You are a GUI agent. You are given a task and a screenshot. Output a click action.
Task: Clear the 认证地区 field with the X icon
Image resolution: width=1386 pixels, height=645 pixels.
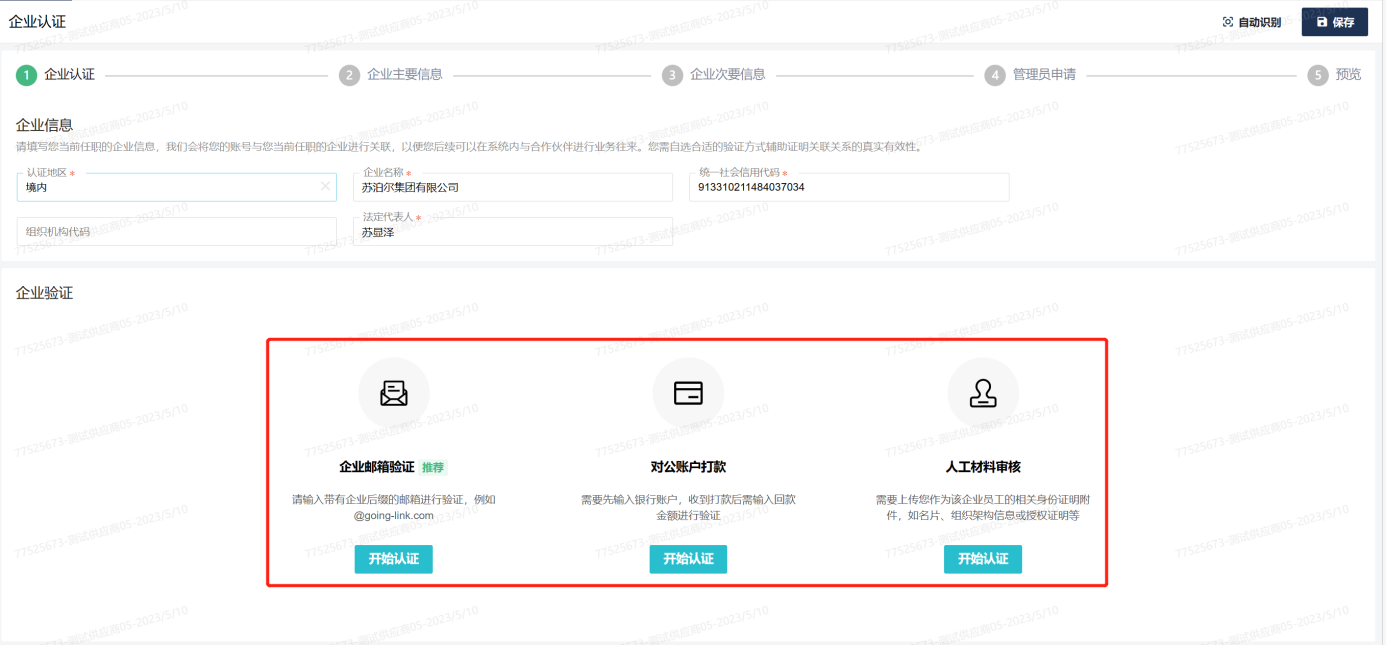pyautogui.click(x=325, y=186)
